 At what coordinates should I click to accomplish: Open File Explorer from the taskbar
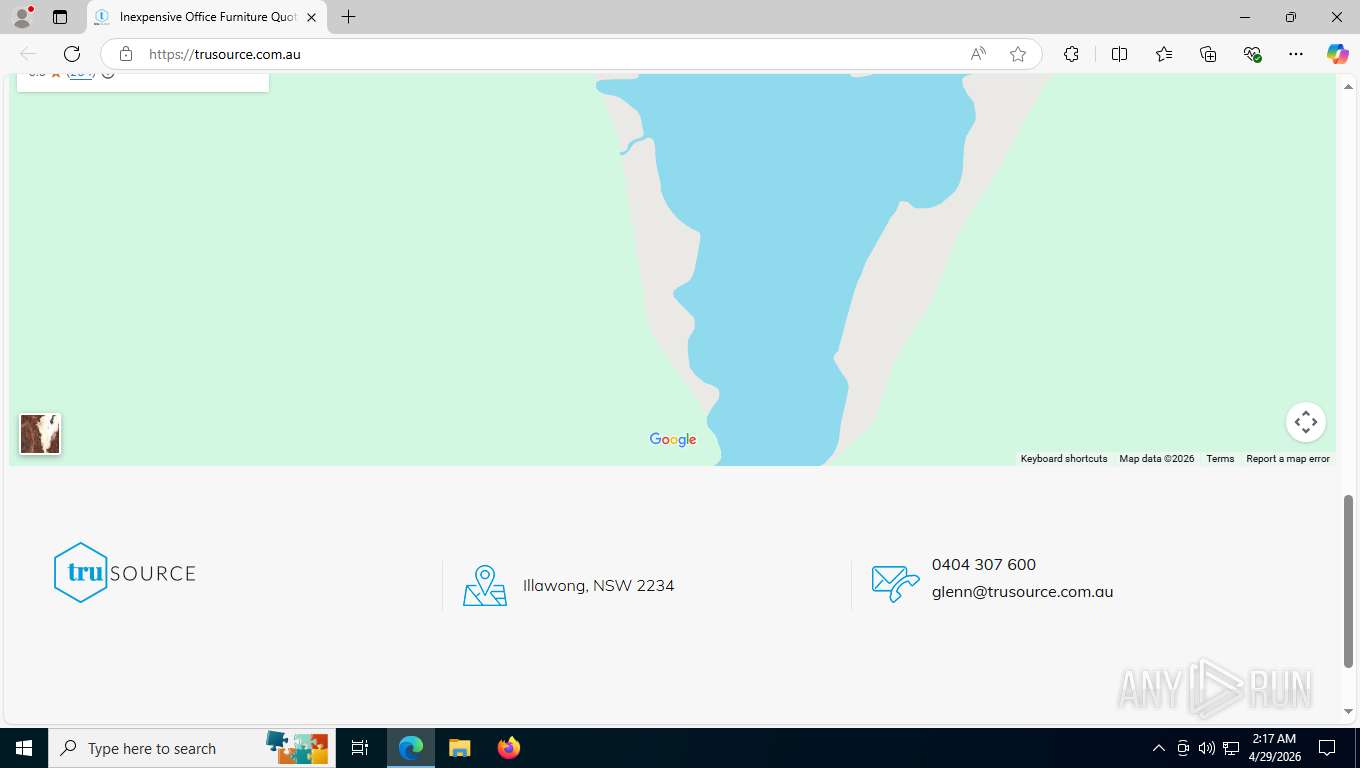459,748
